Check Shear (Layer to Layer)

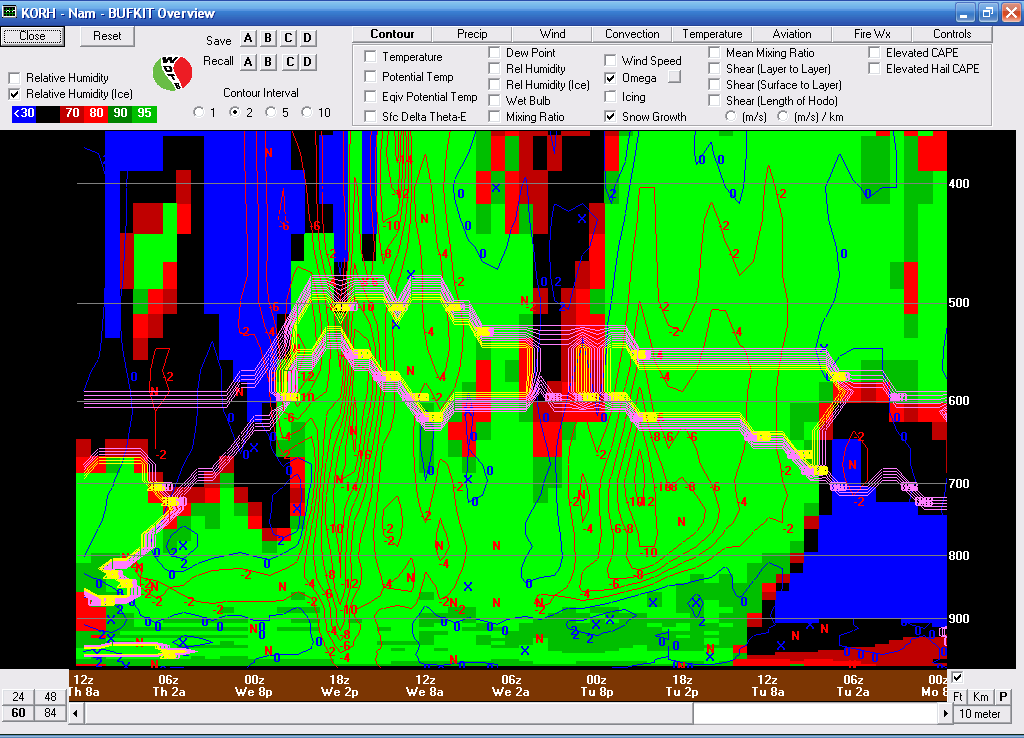(x=714, y=69)
